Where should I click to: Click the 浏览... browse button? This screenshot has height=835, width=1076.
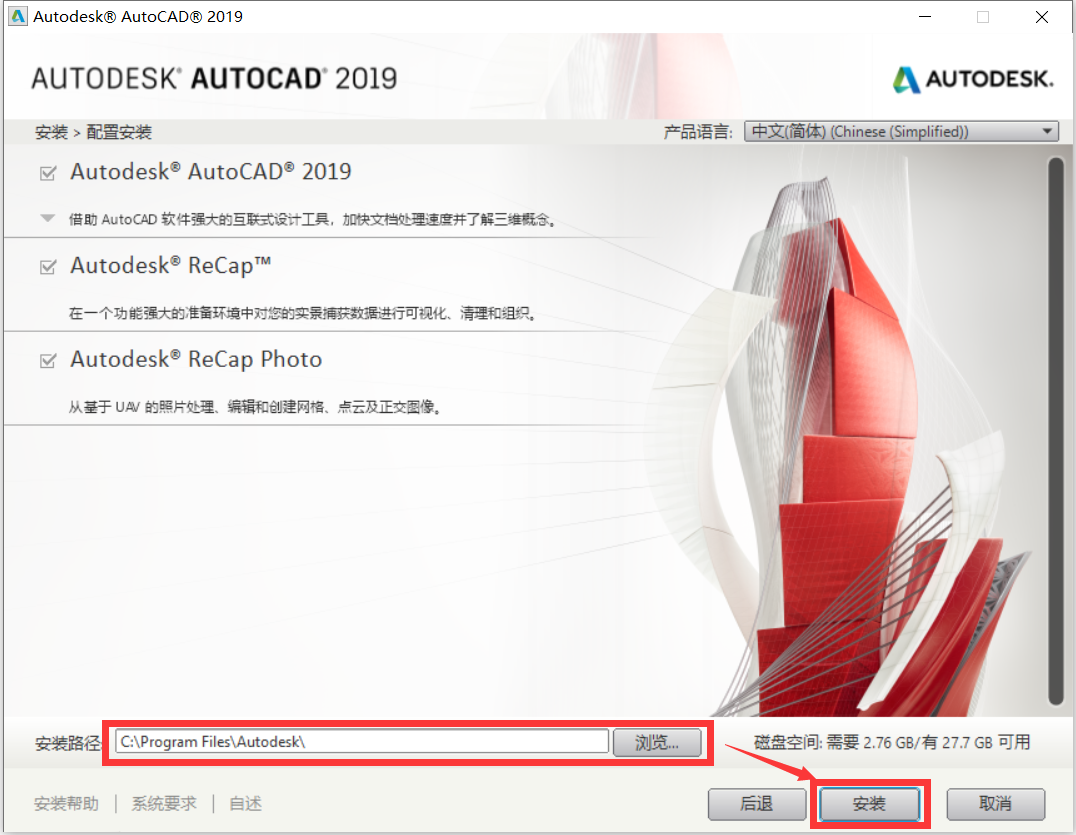[x=657, y=742]
